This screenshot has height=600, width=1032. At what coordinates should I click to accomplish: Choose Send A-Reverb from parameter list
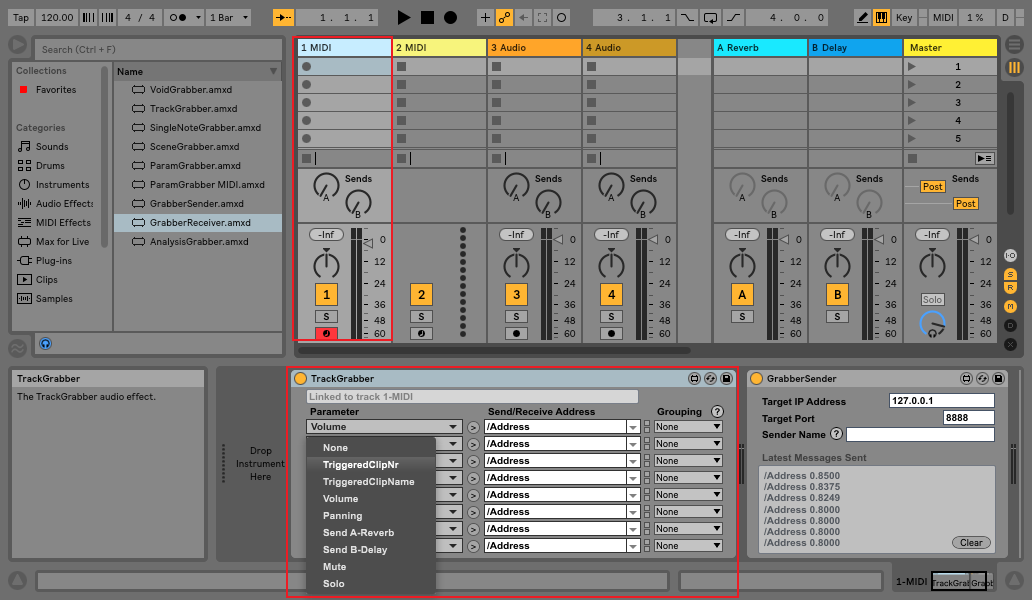tap(358, 533)
